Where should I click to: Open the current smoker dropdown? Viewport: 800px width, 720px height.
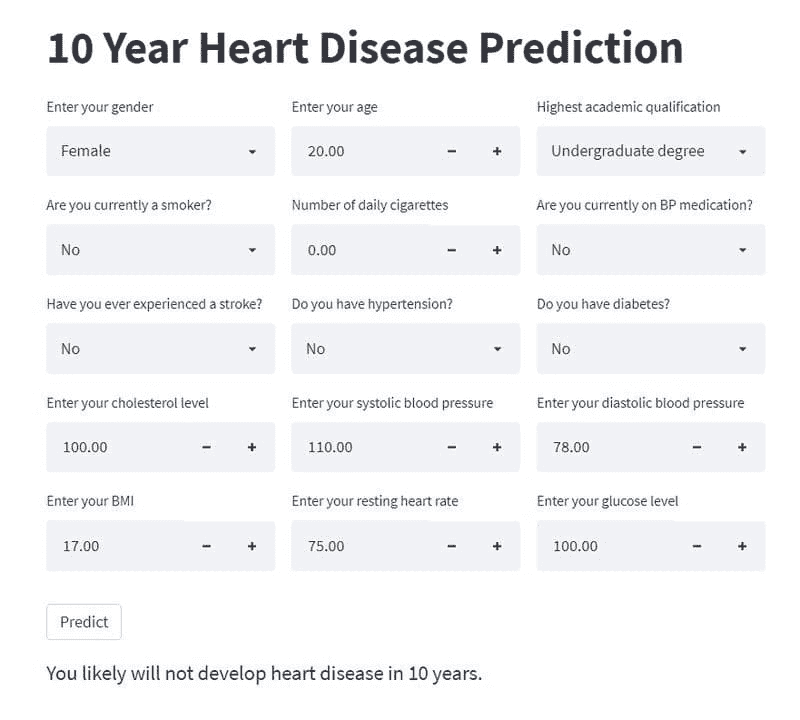click(160, 250)
